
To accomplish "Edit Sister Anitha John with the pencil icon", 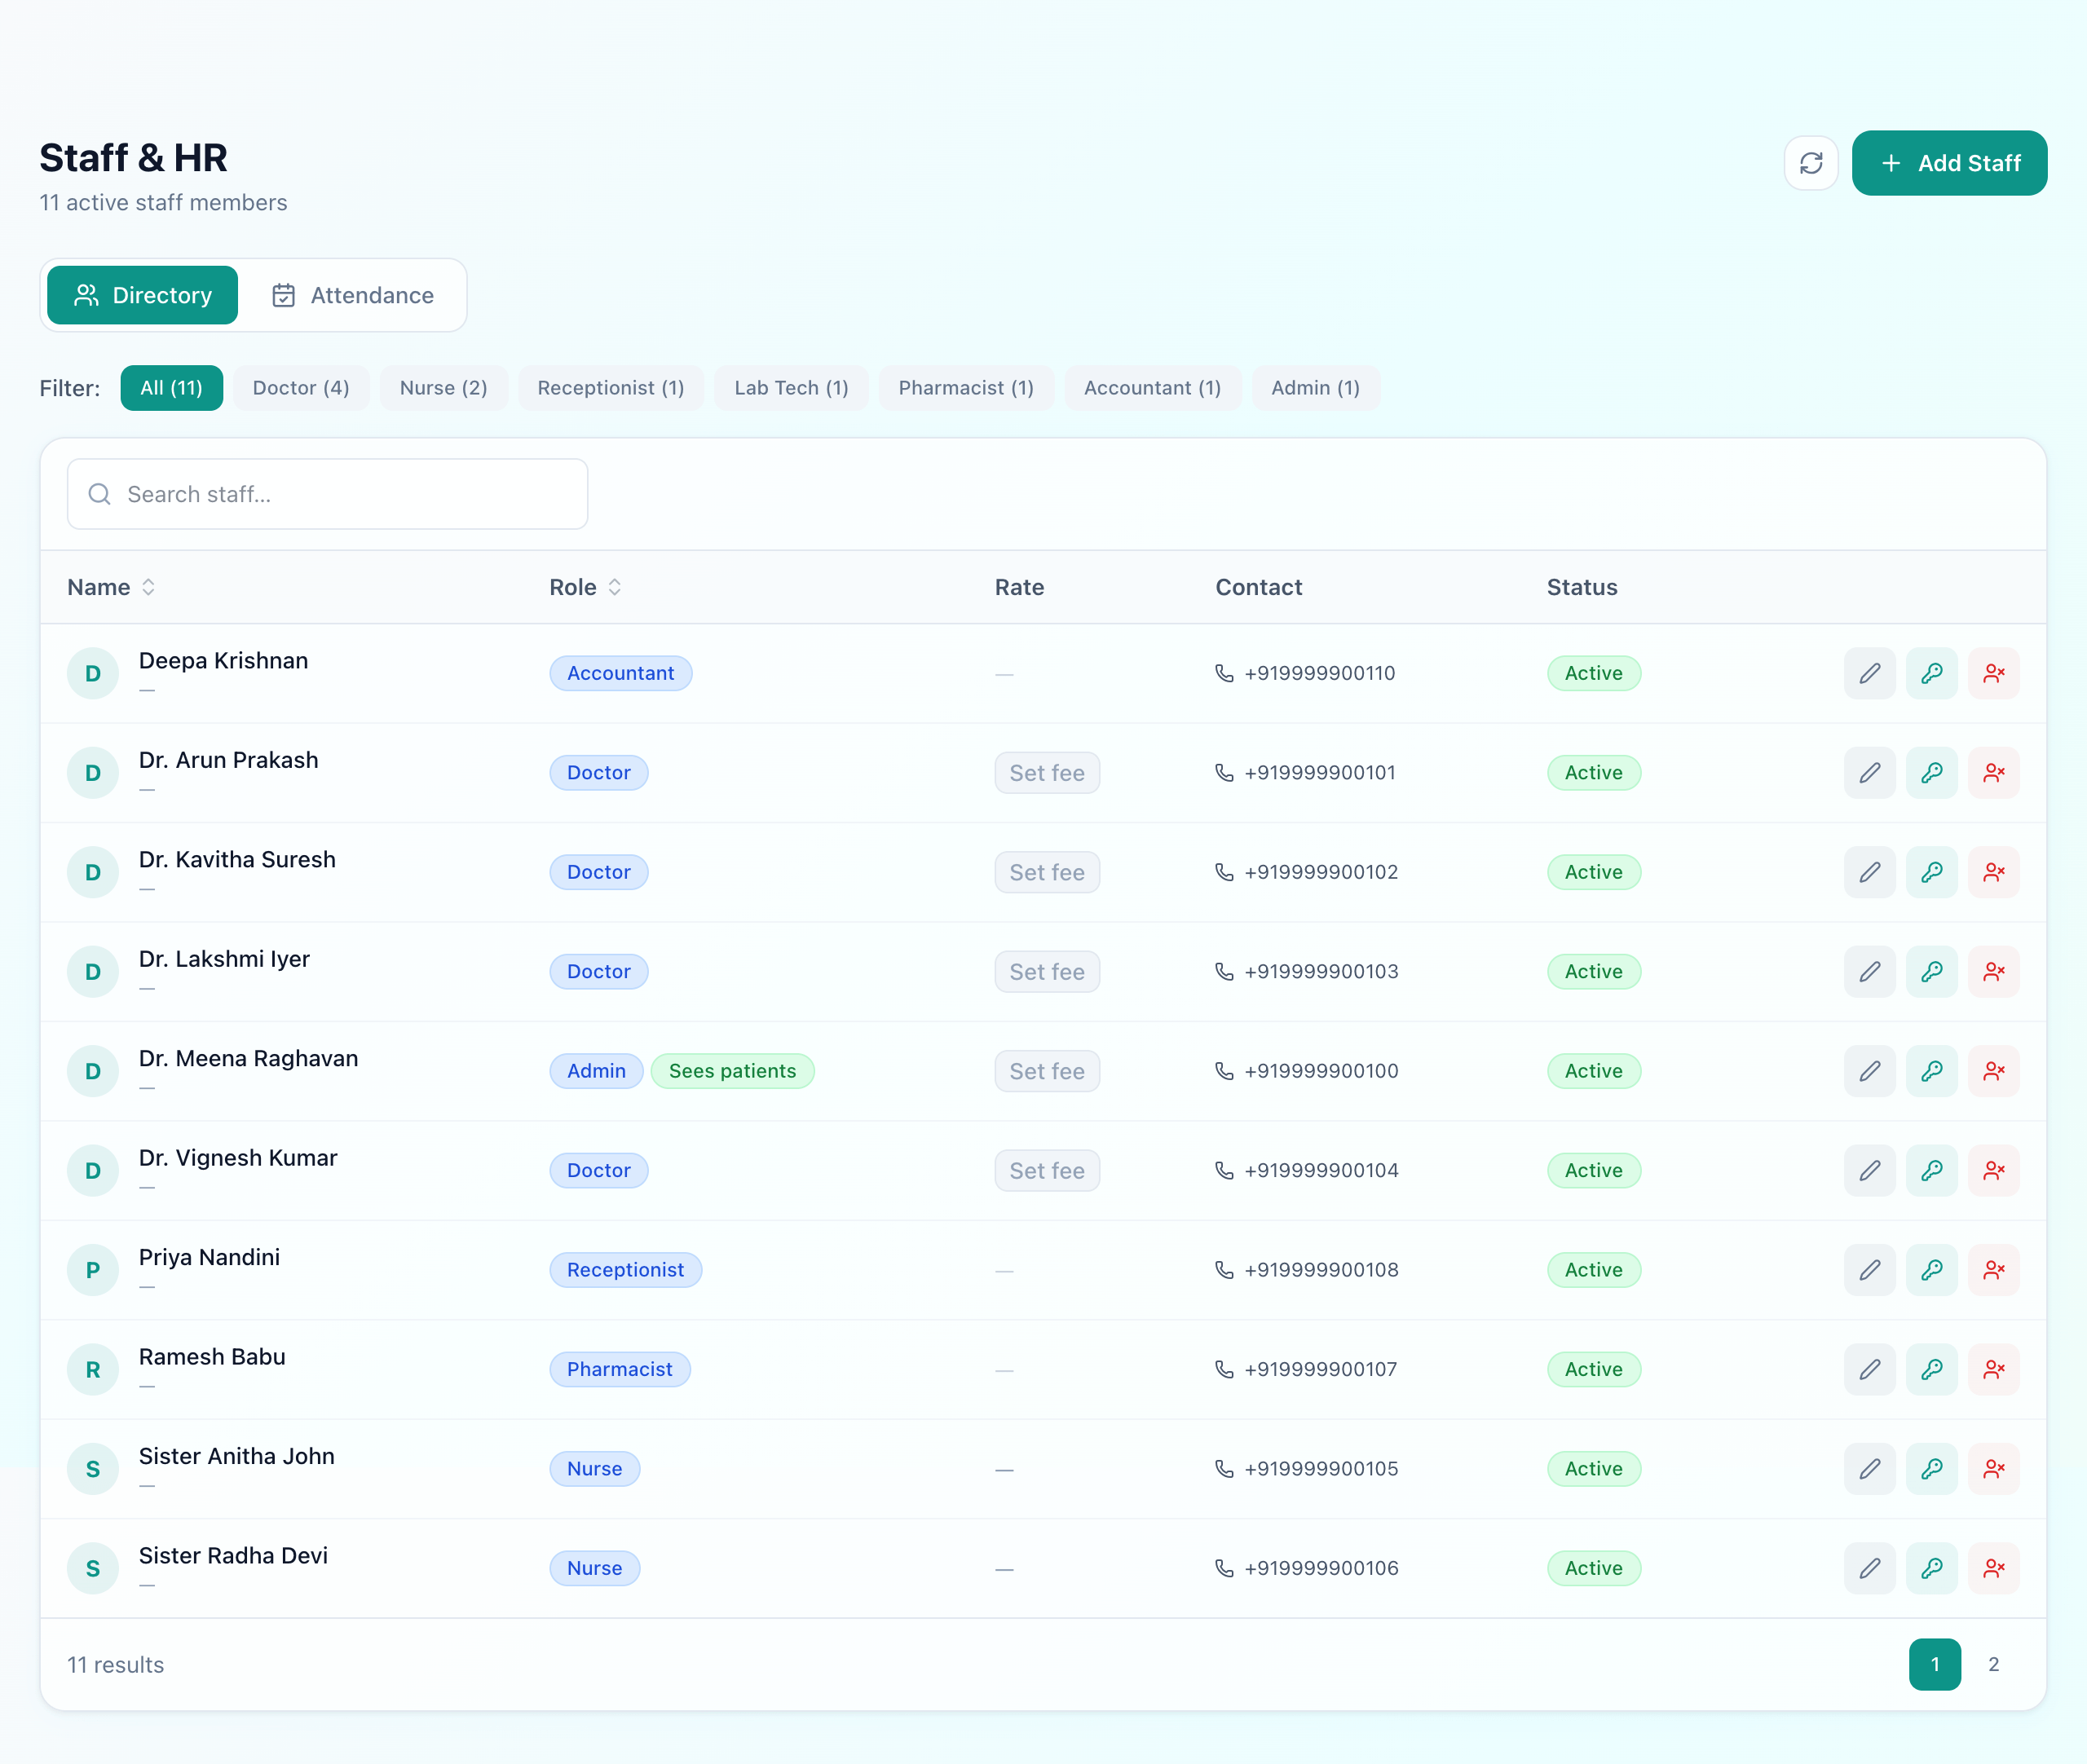I will (x=1869, y=1469).
